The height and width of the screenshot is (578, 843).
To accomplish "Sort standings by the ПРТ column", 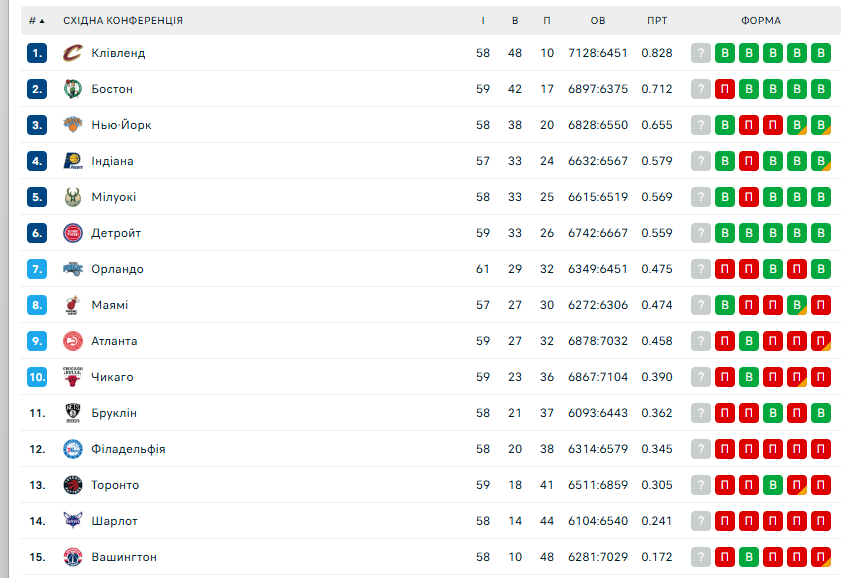I will pyautogui.click(x=657, y=20).
